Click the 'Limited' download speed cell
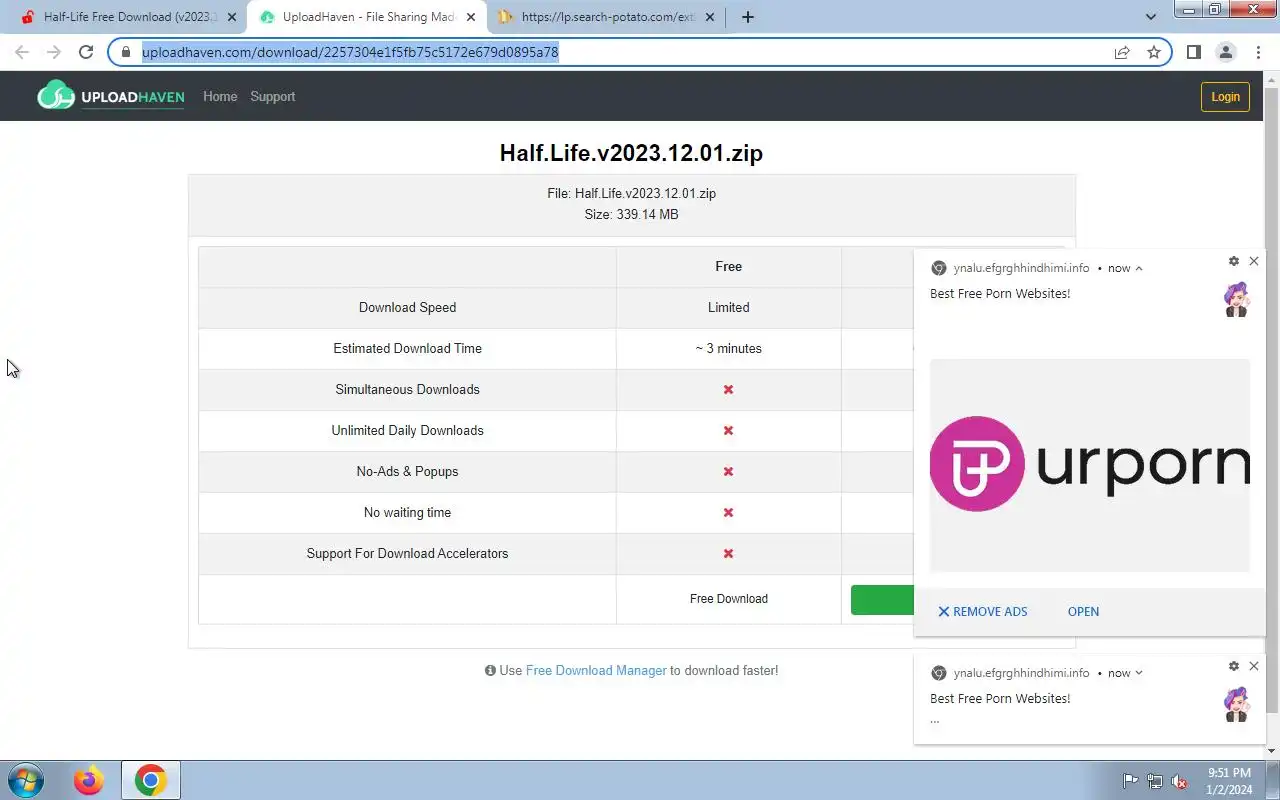The width and height of the screenshot is (1280, 800). [x=728, y=307]
